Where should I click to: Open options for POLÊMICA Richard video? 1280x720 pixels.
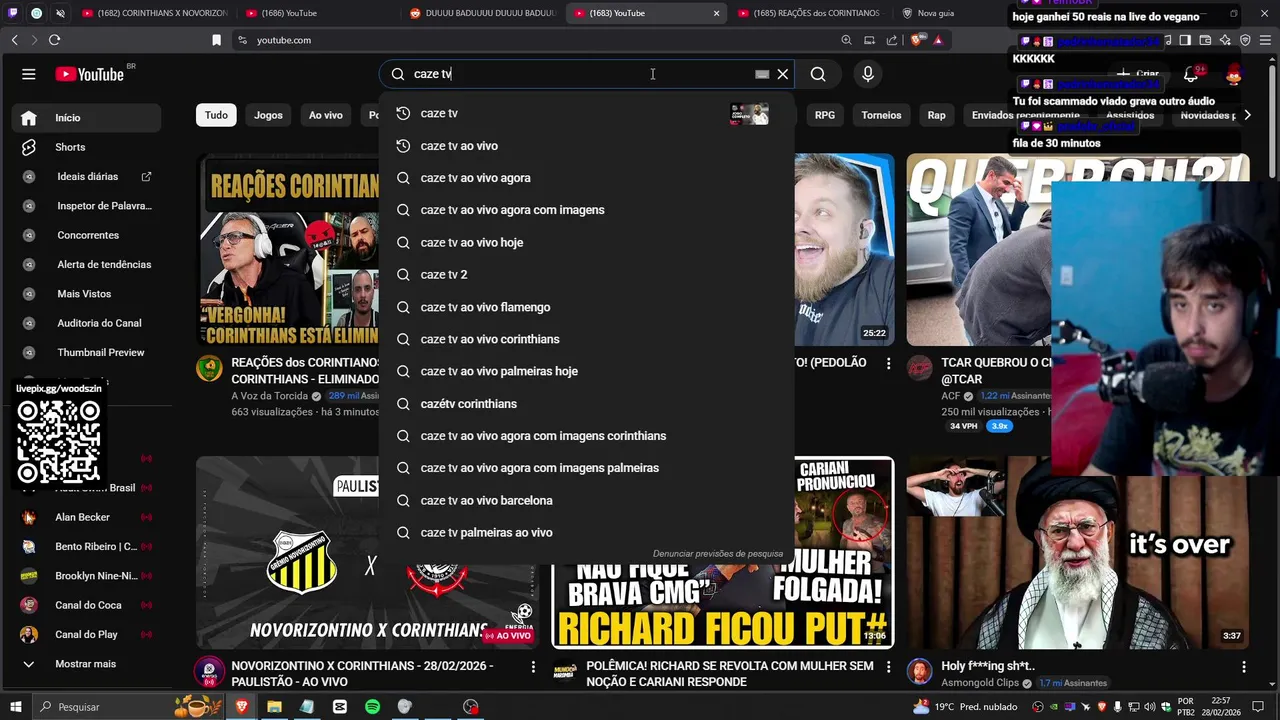888,667
